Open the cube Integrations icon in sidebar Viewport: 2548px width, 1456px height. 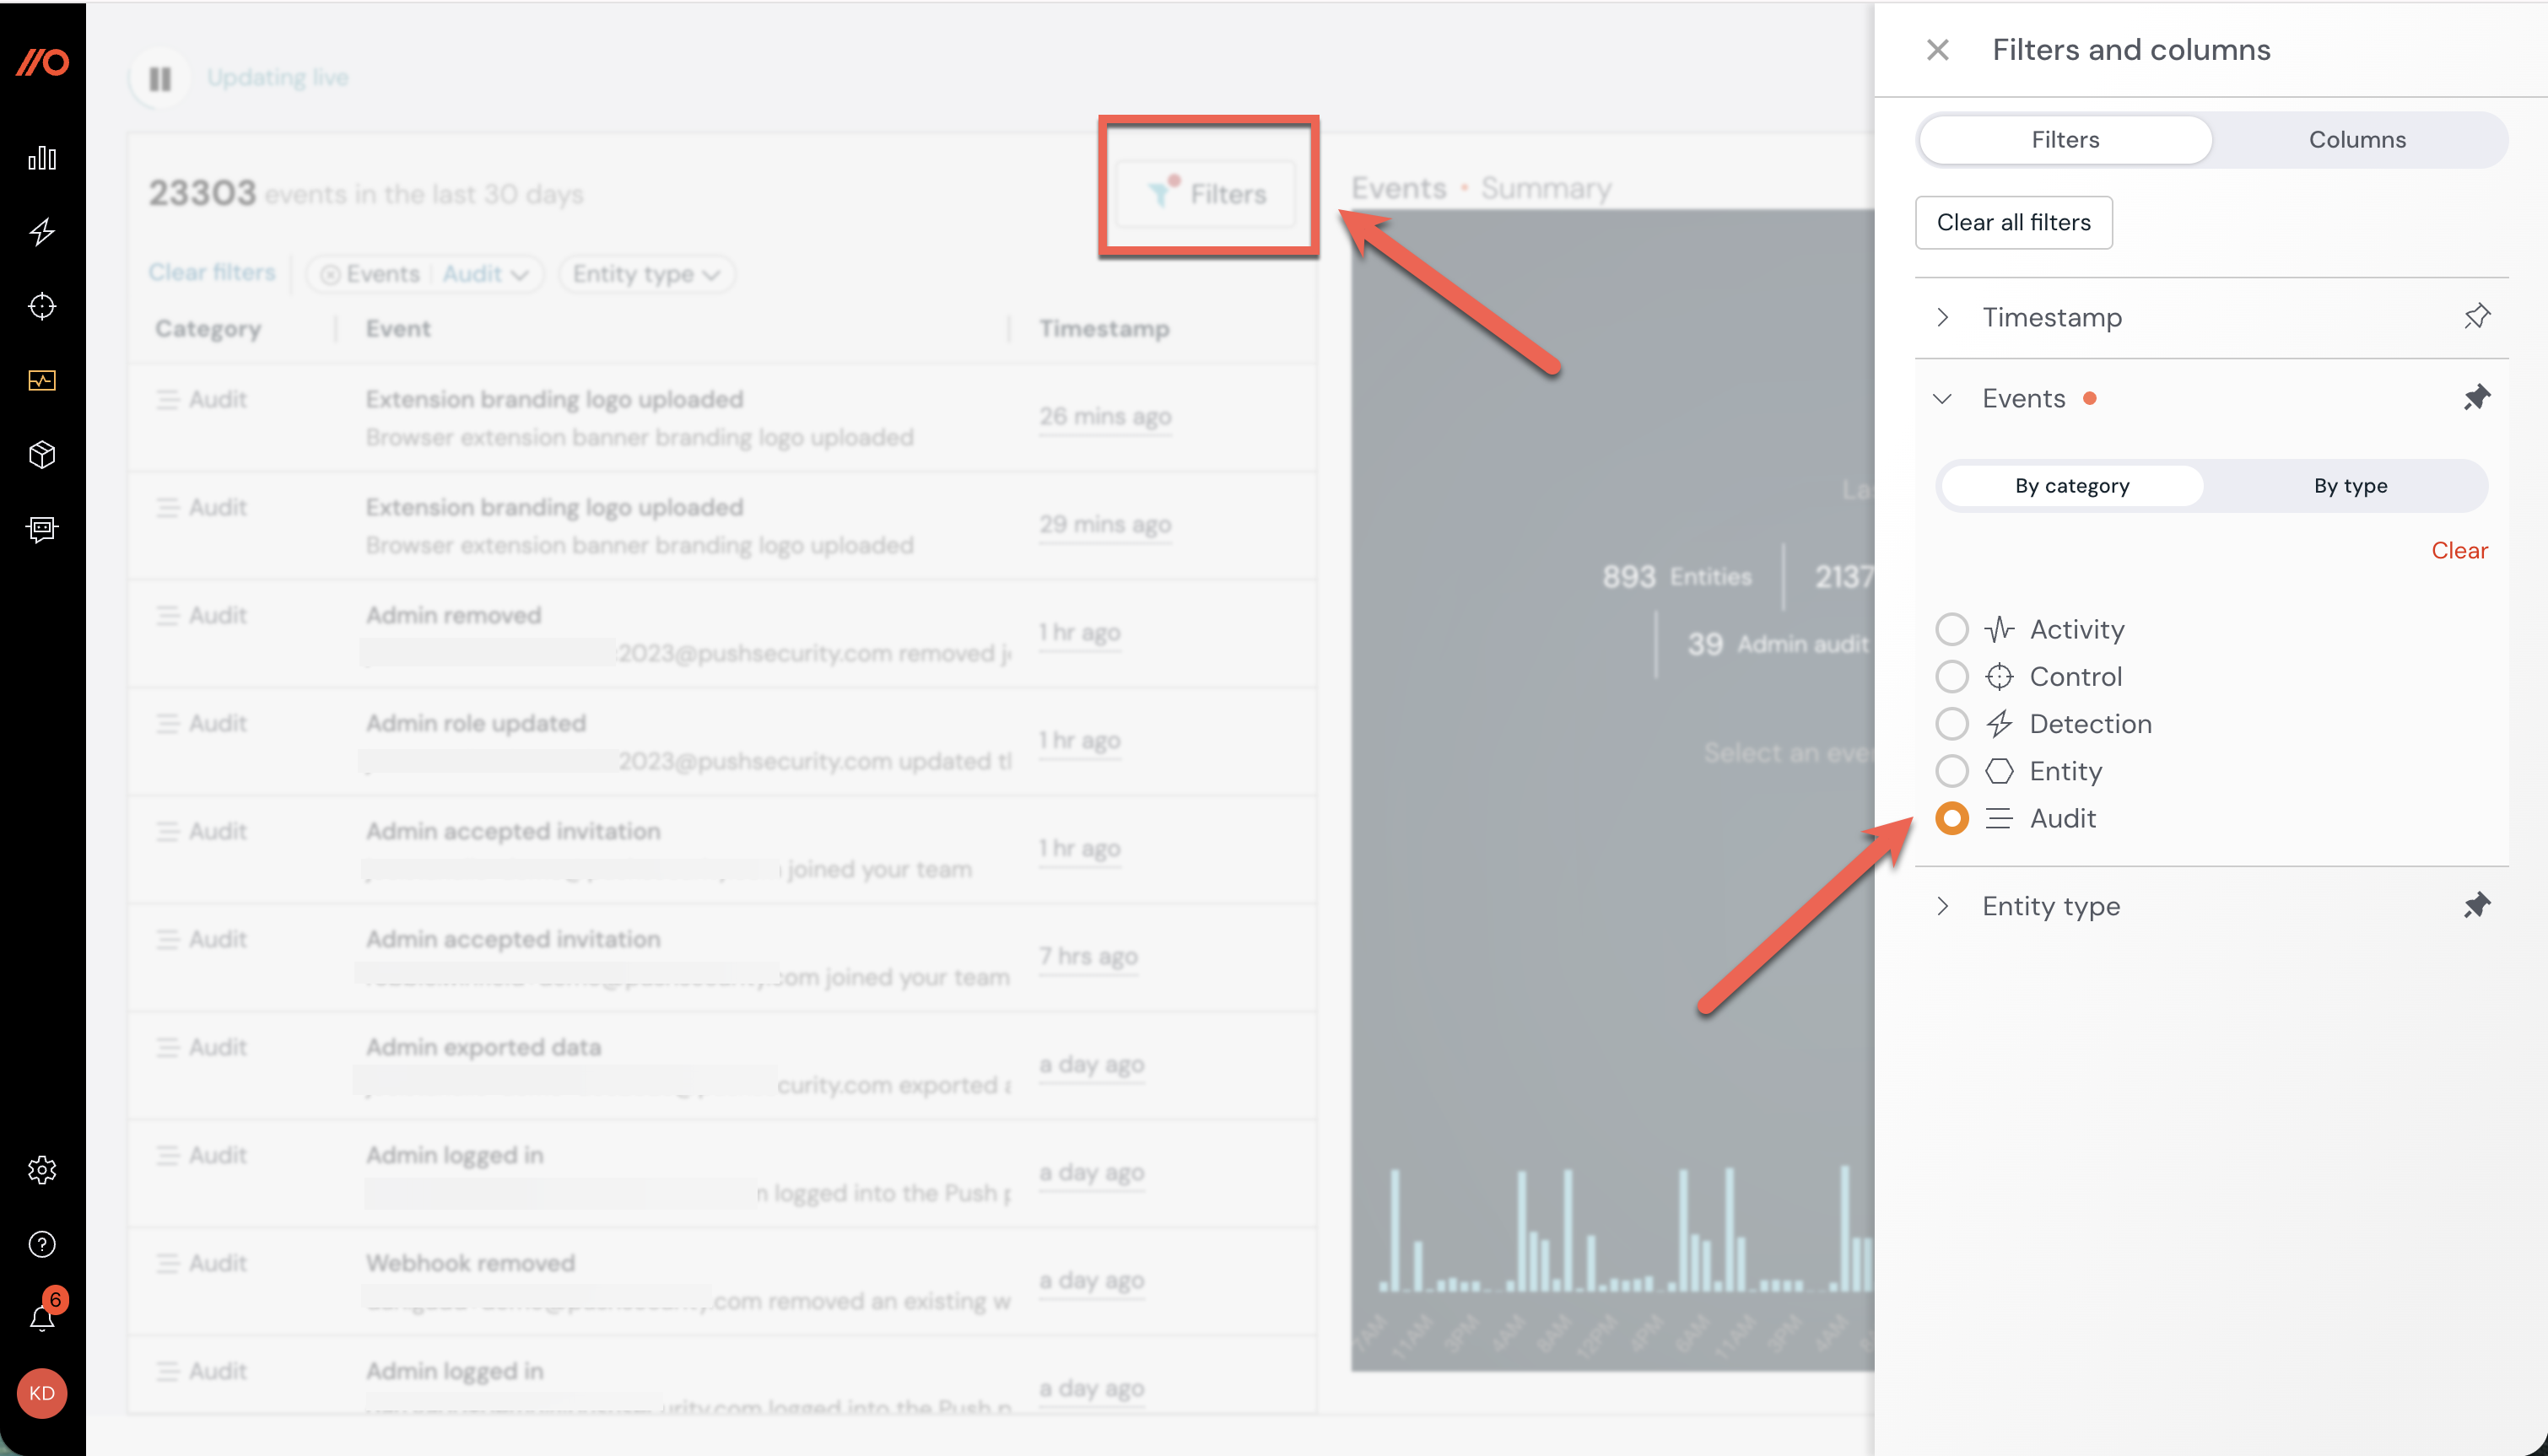pyautogui.click(x=42, y=455)
